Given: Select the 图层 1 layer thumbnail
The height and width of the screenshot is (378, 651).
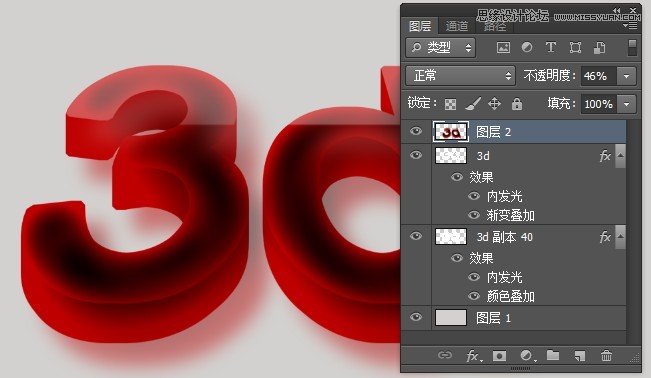Looking at the screenshot, I should [451, 318].
